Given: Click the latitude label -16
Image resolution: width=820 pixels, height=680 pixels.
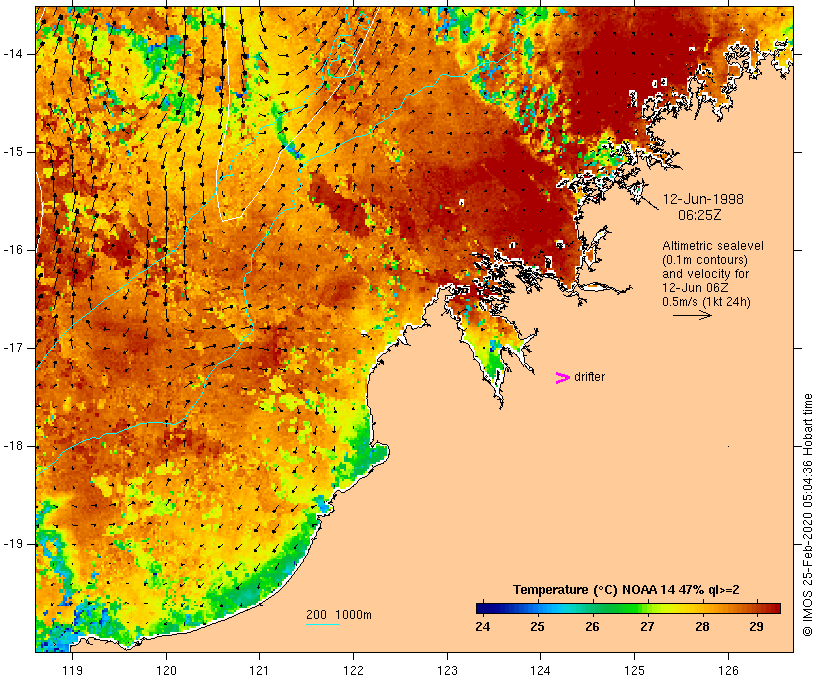Looking at the screenshot, I should (13, 250).
